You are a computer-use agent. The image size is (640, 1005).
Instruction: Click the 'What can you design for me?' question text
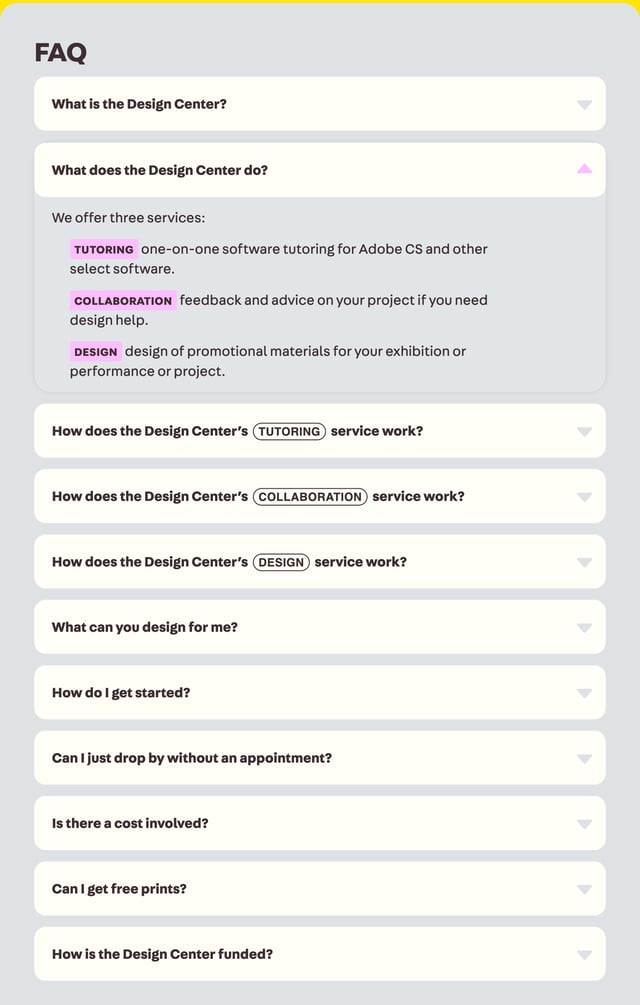coord(146,627)
